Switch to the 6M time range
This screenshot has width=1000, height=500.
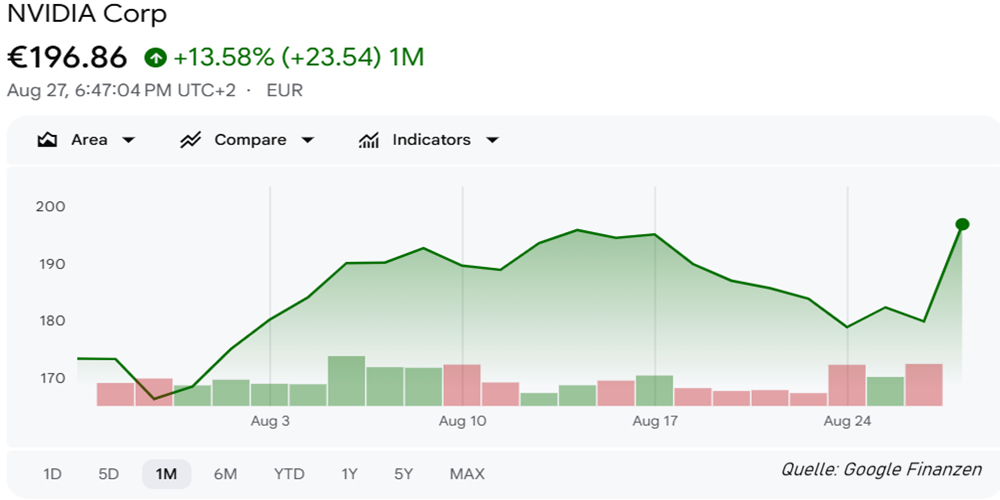click(x=225, y=474)
